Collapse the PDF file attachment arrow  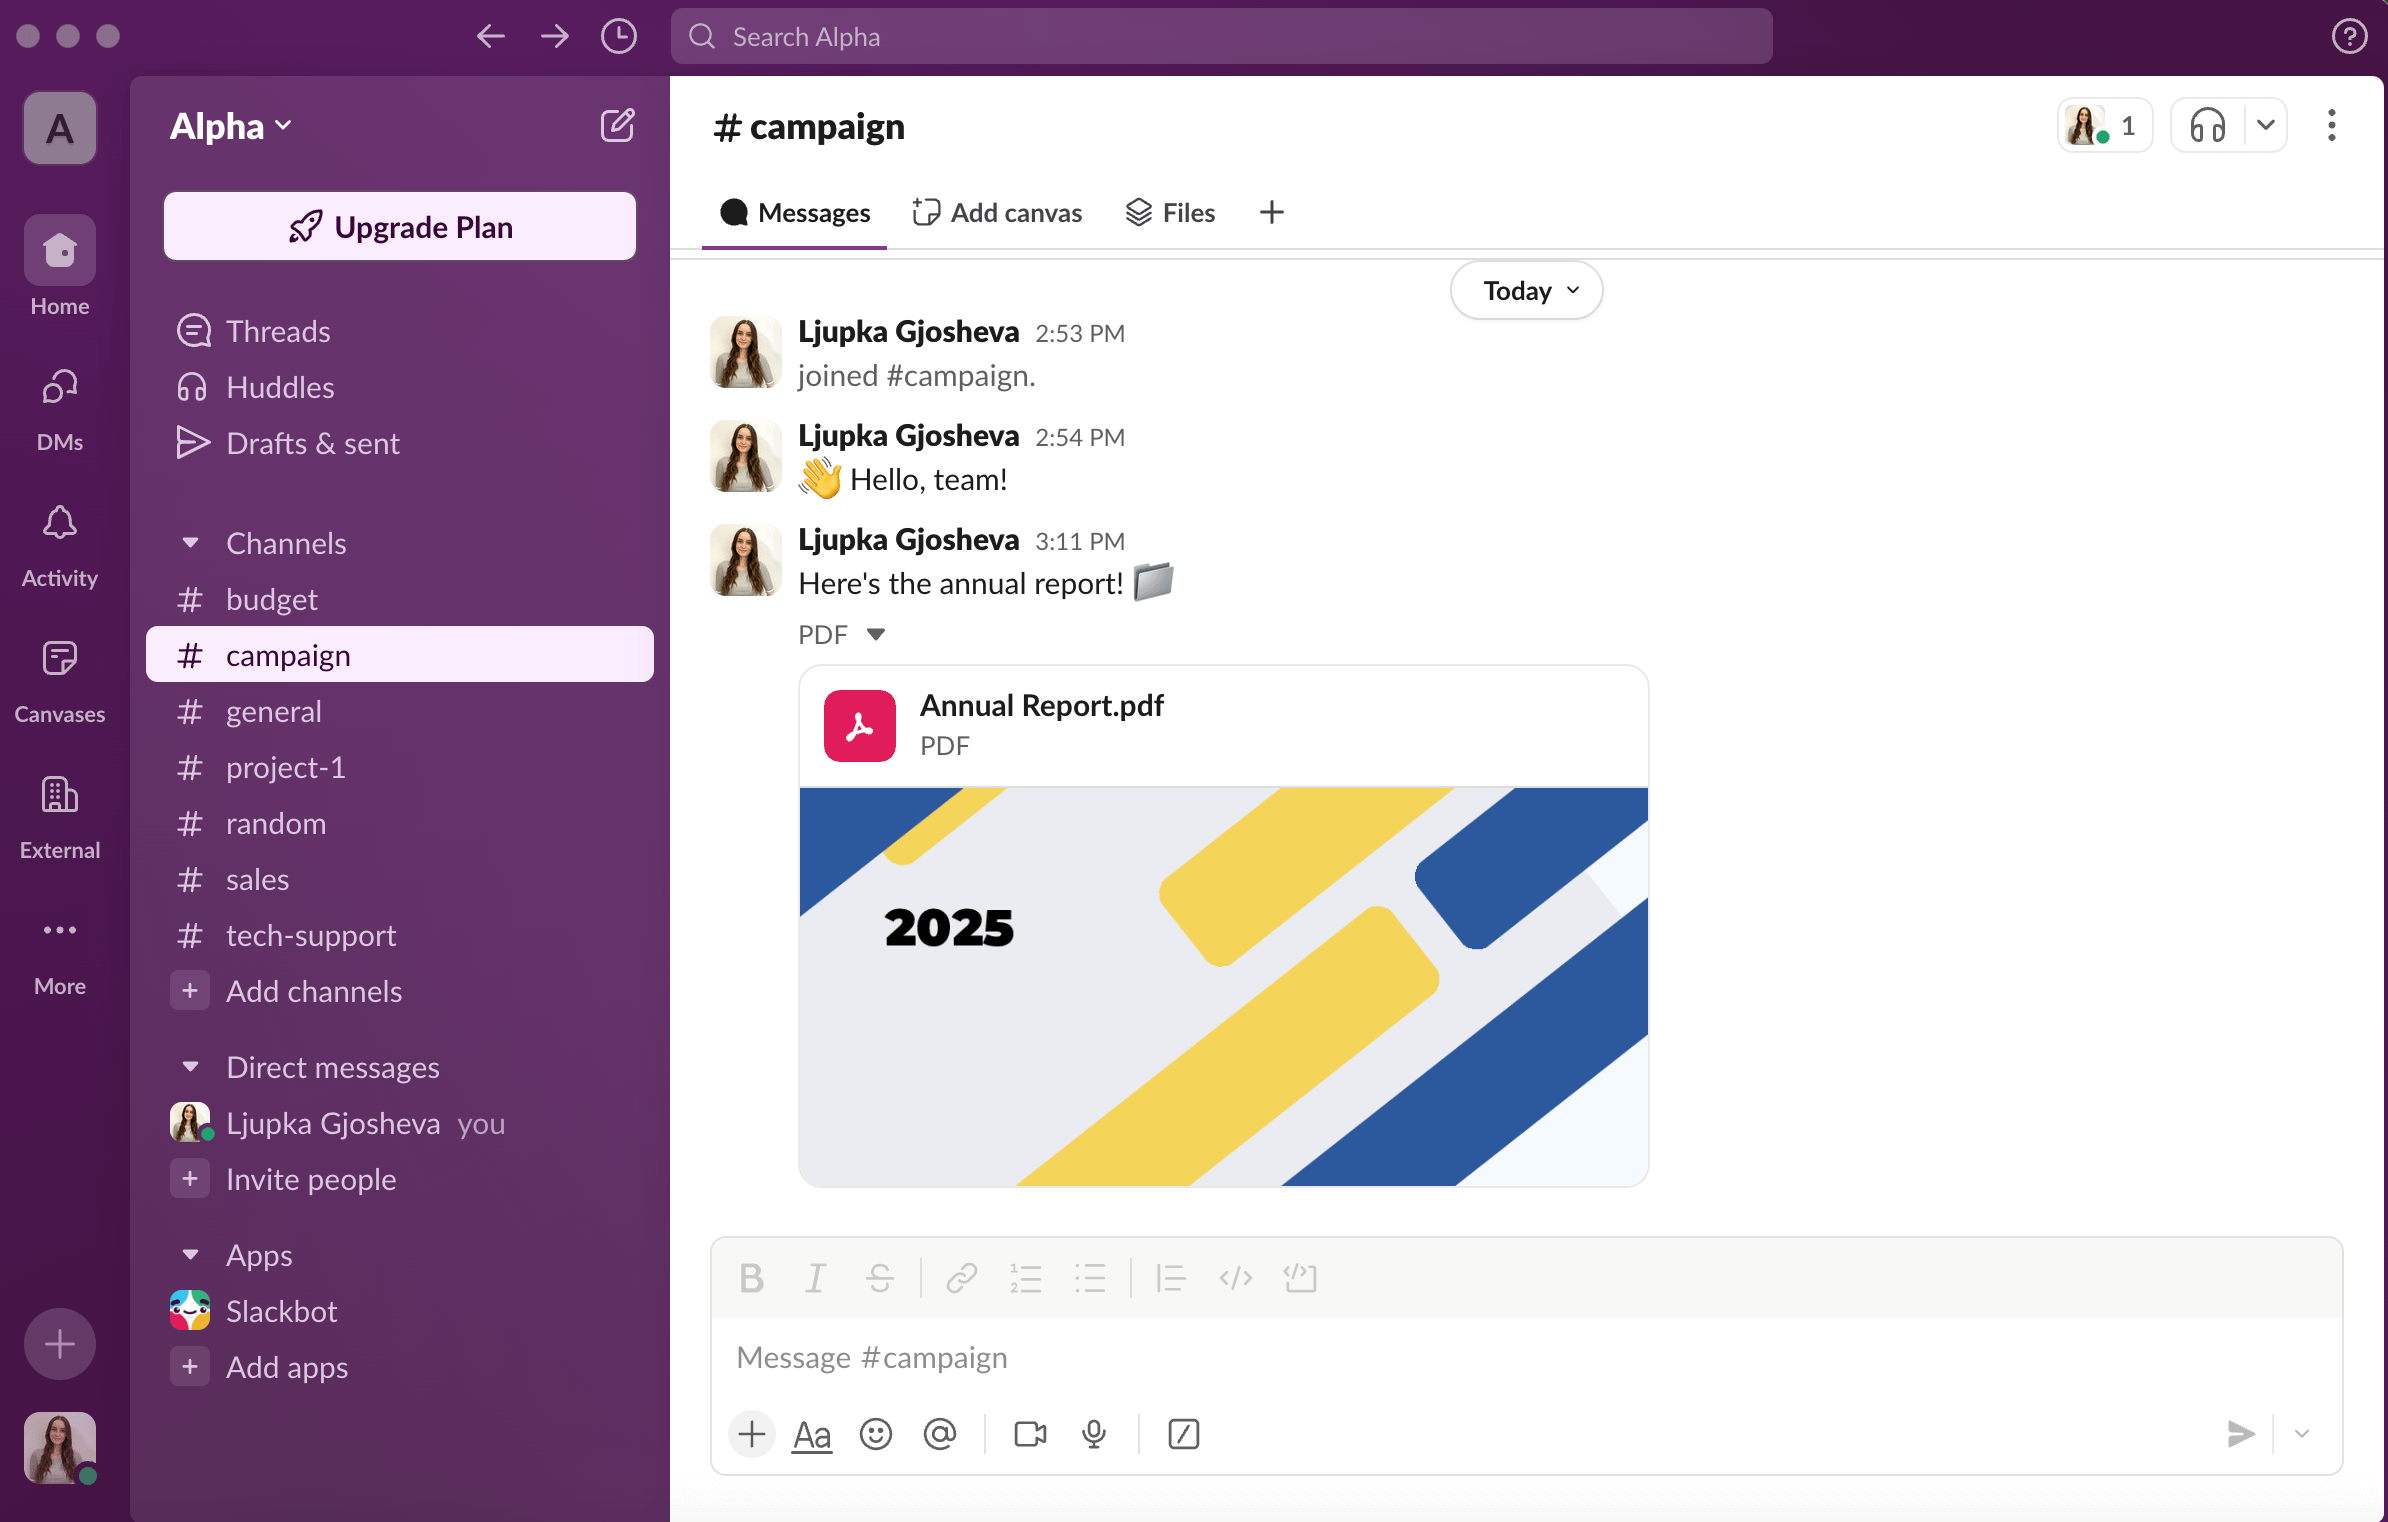pyautogui.click(x=876, y=634)
